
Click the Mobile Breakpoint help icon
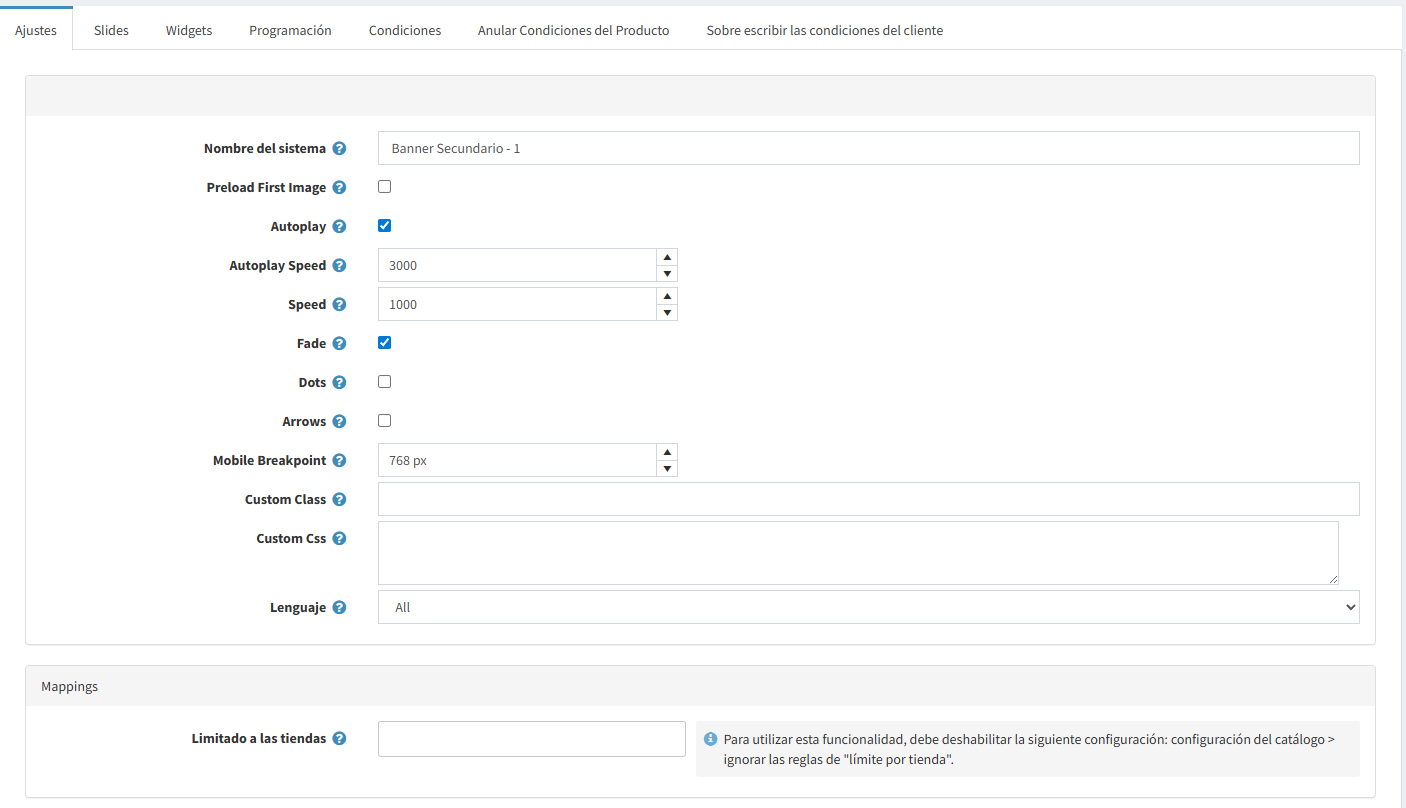pyautogui.click(x=339, y=461)
